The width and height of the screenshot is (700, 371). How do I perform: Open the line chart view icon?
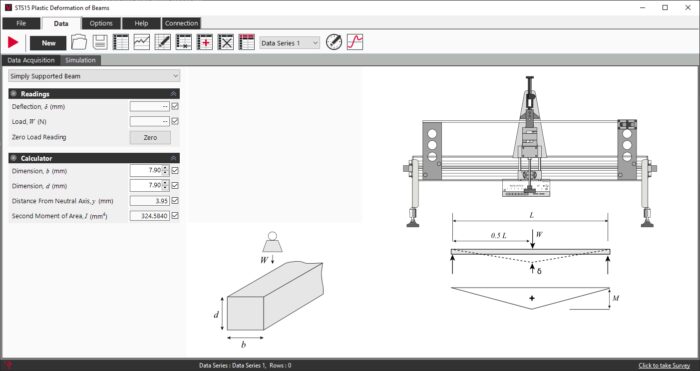142,42
